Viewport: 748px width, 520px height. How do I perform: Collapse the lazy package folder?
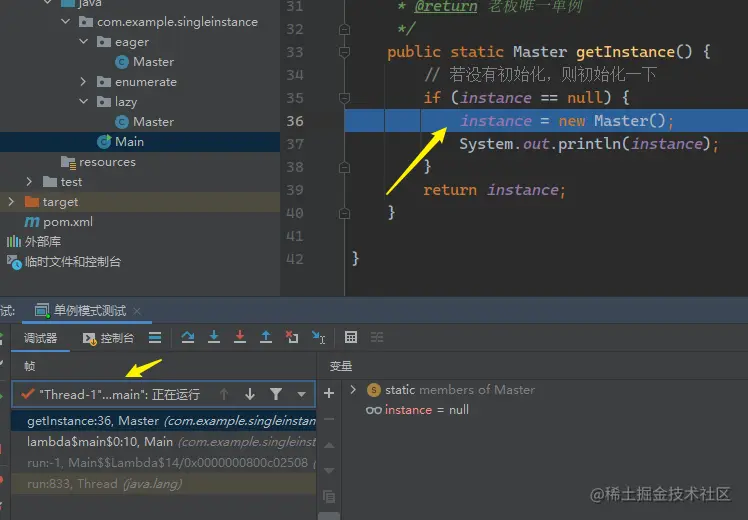coord(83,102)
